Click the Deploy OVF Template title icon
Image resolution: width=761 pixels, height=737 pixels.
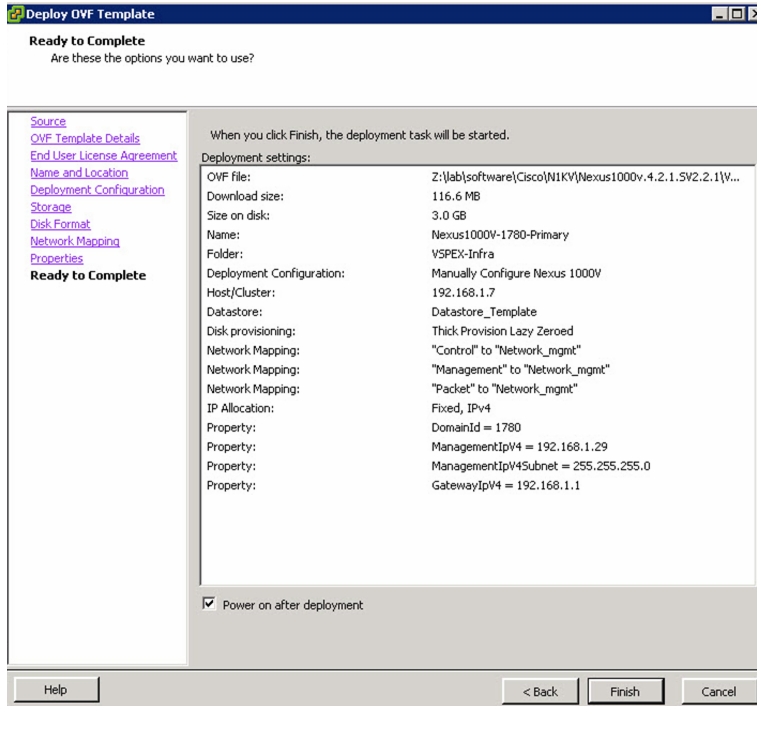[x=15, y=14]
